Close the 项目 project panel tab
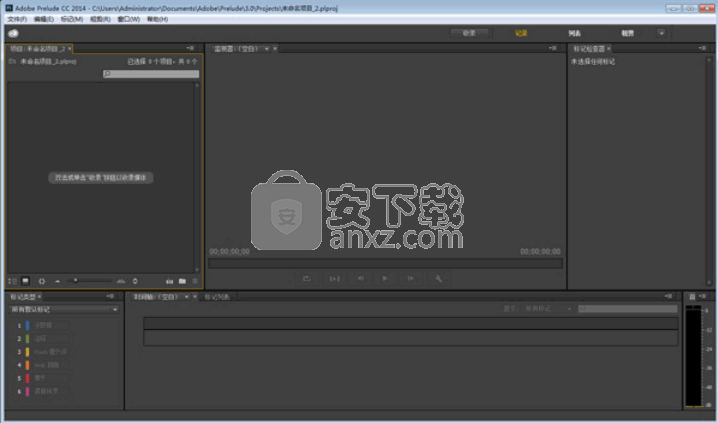The width and height of the screenshot is (718, 423). coord(70,49)
